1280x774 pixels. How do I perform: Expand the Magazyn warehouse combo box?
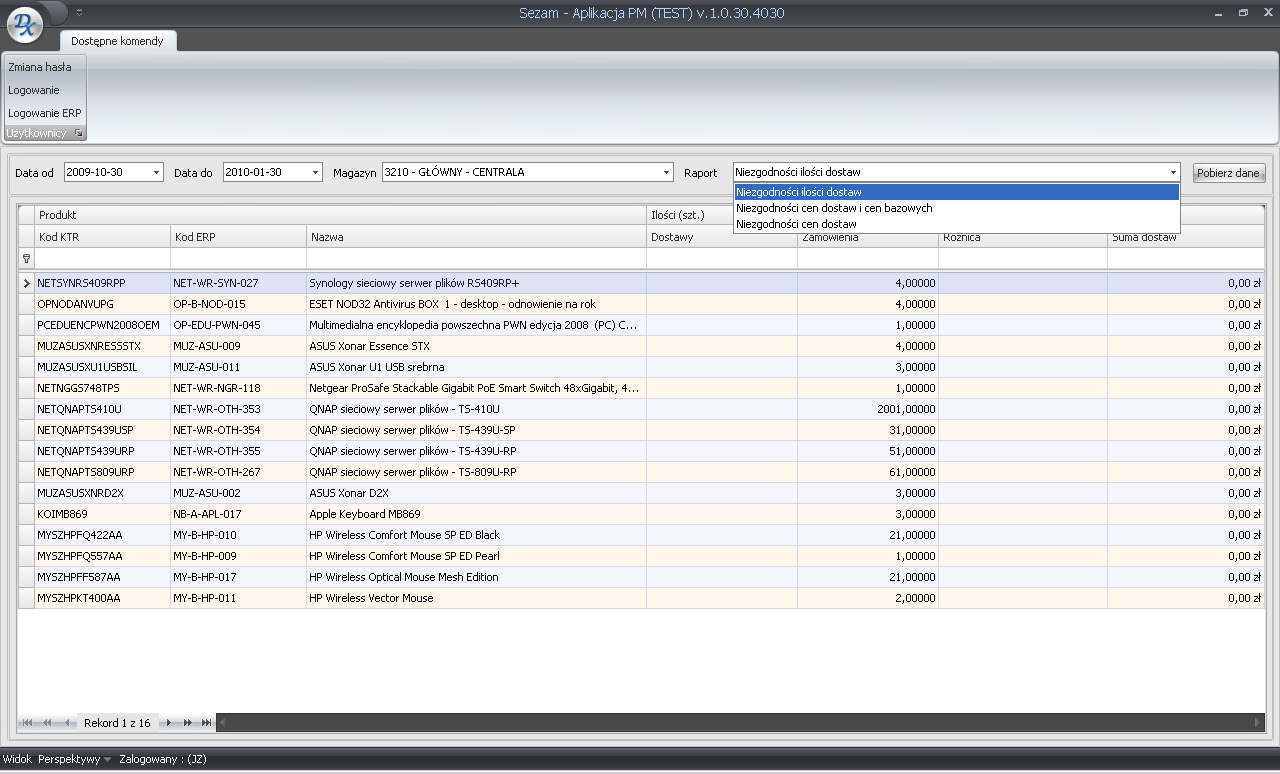(x=667, y=173)
